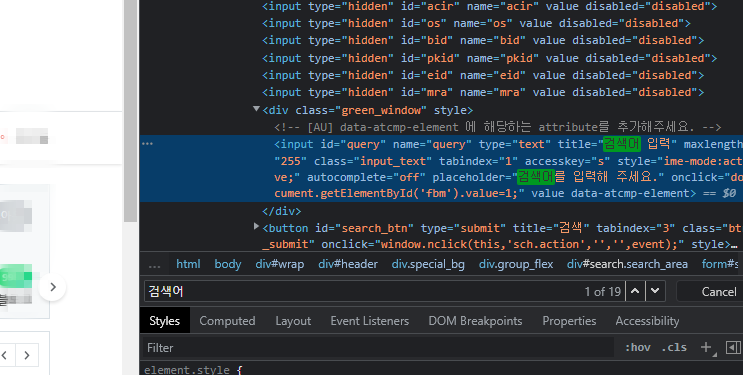
Task: Open the Accessibility tab
Action: click(x=647, y=321)
